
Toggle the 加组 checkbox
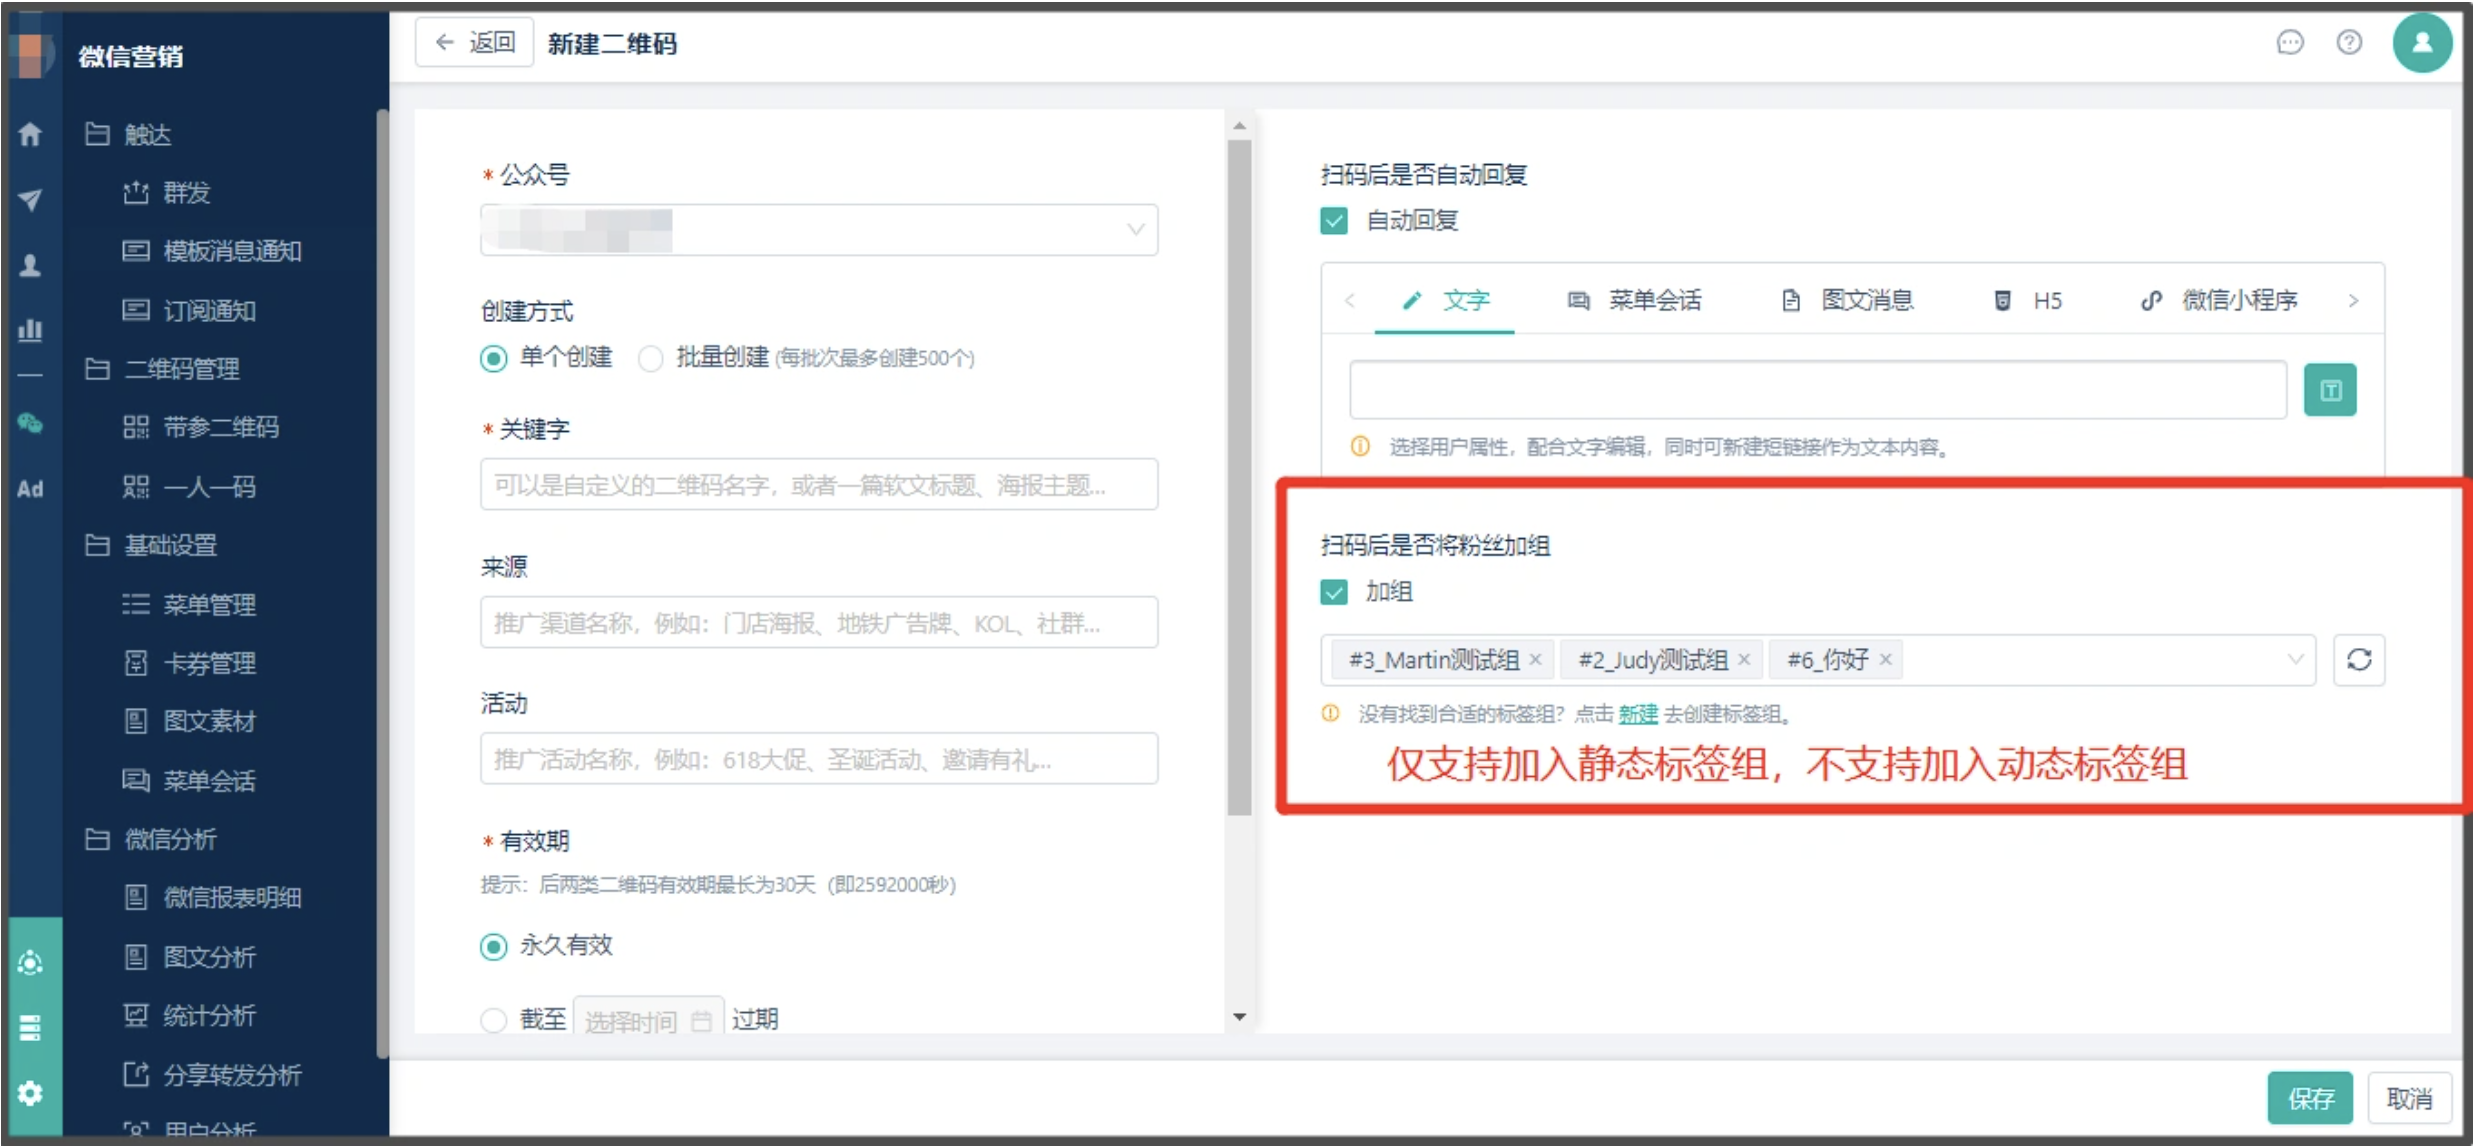pyautogui.click(x=1334, y=592)
